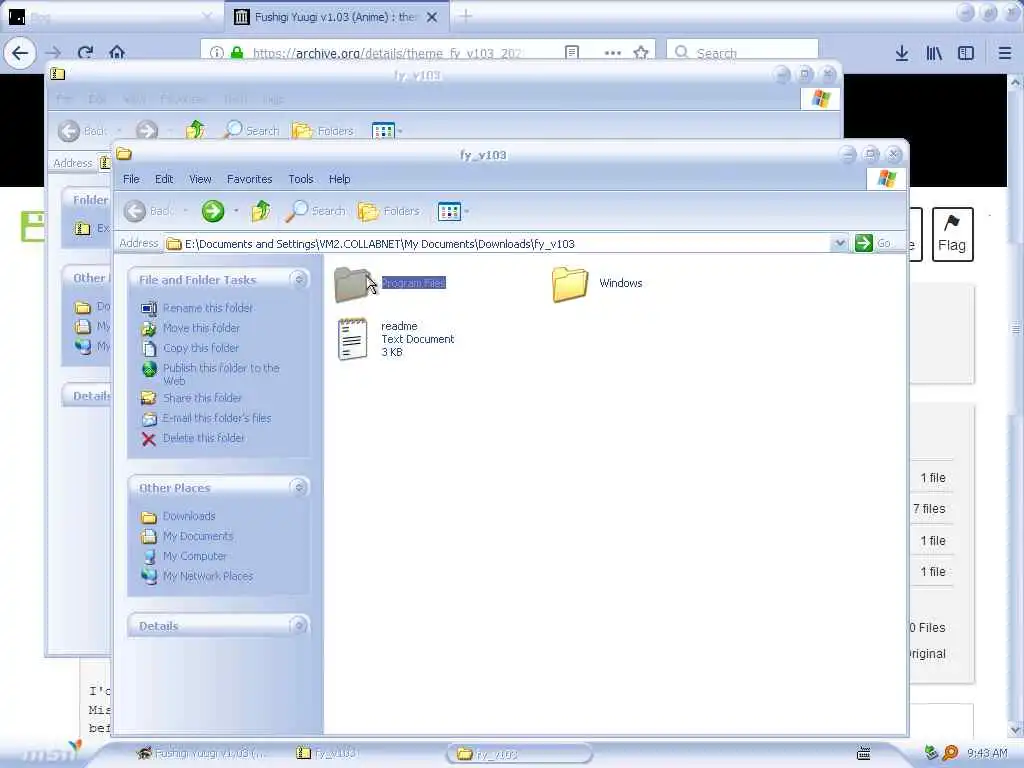Open the Help menu
Image resolution: width=1024 pixels, height=768 pixels.
coord(339,179)
